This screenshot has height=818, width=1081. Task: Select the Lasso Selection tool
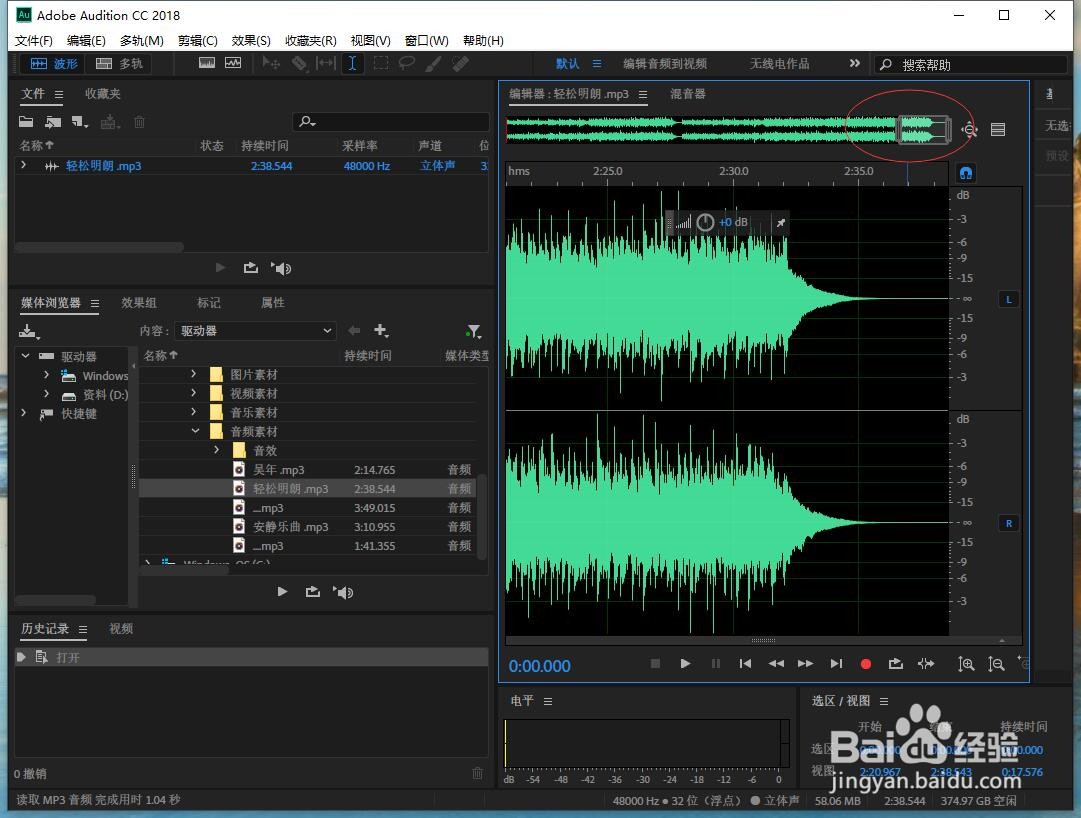(407, 63)
